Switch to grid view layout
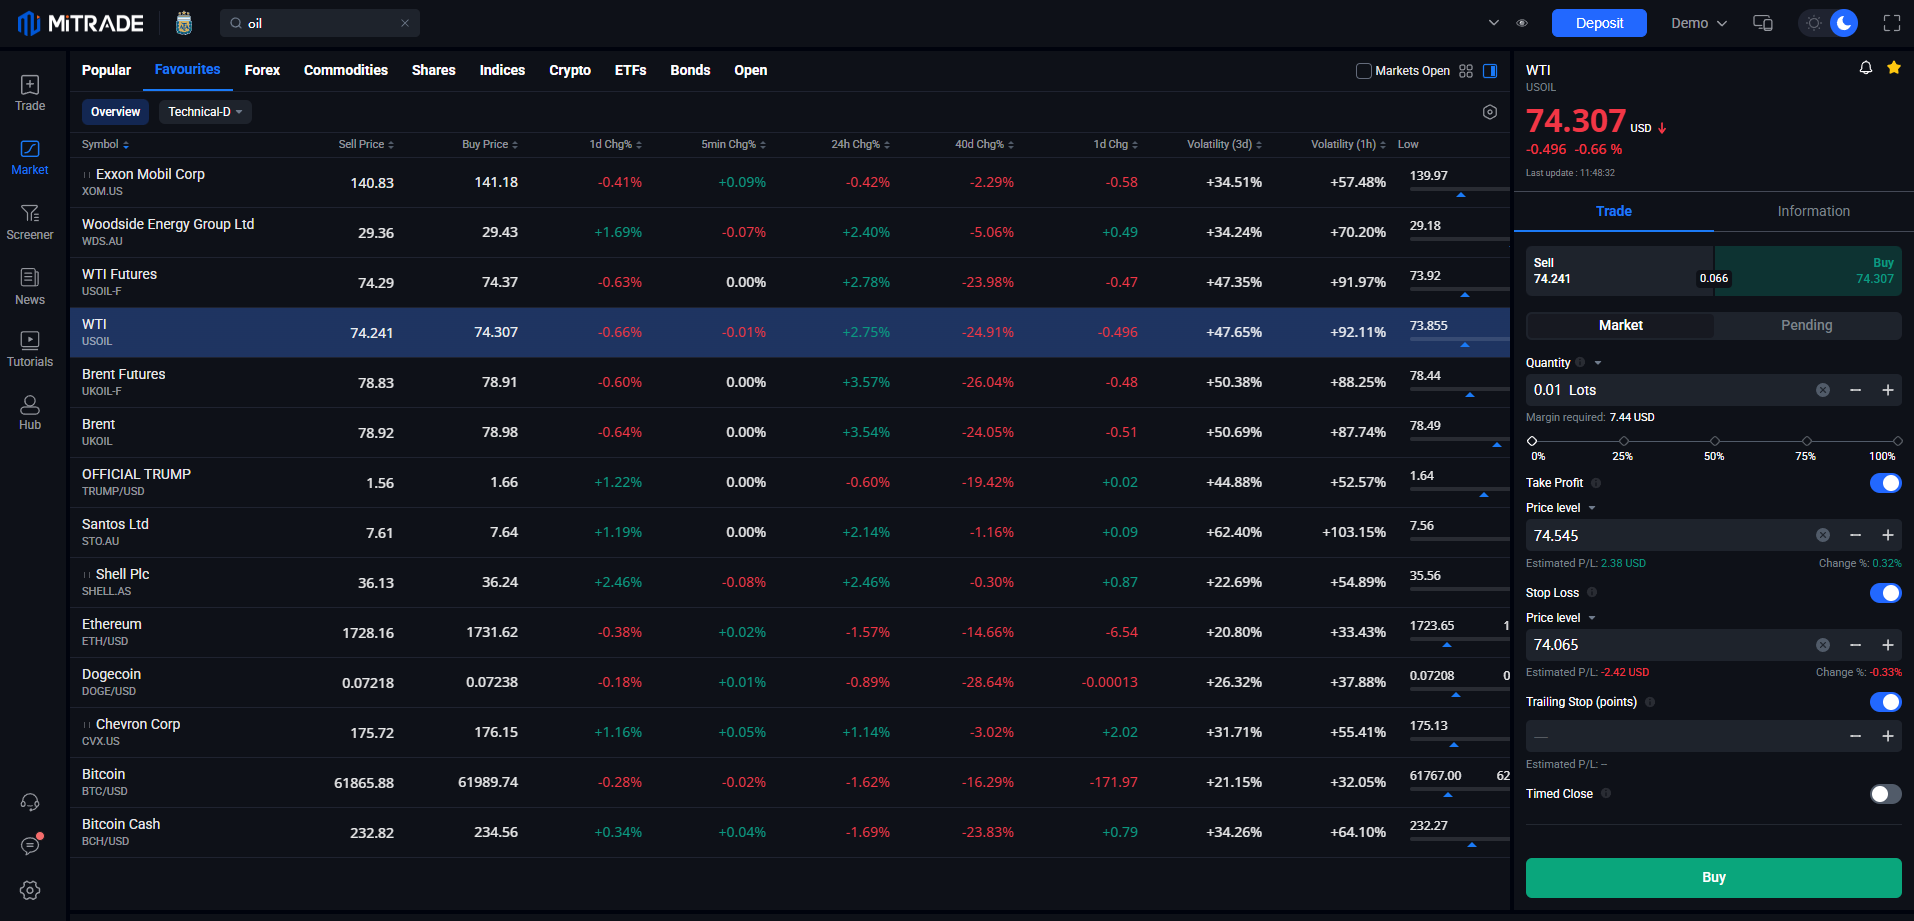Image resolution: width=1914 pixels, height=921 pixels. (1466, 71)
